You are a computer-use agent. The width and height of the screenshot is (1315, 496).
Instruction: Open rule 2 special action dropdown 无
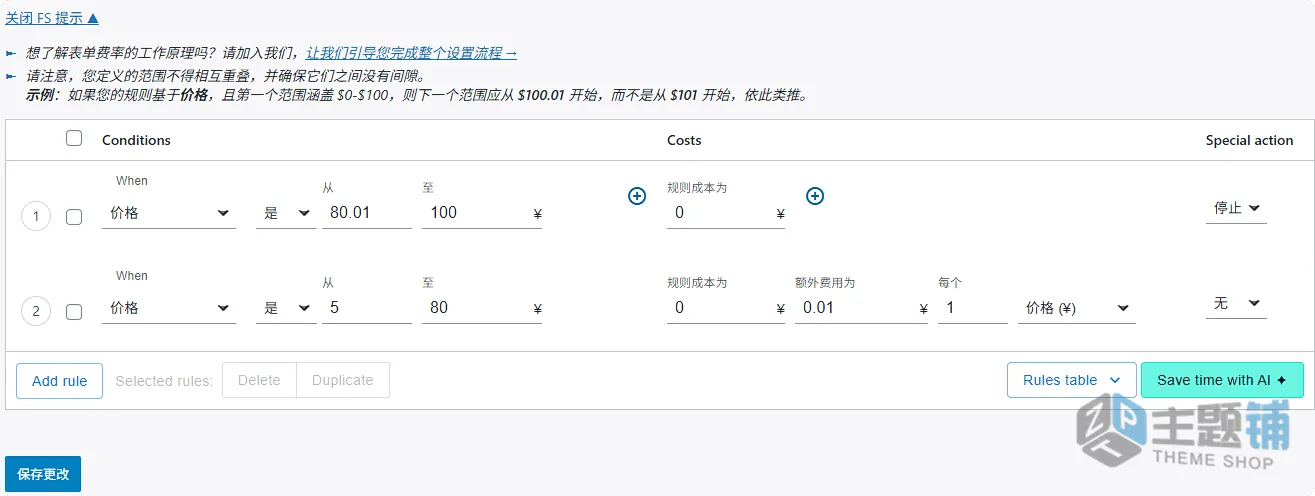[1236, 303]
